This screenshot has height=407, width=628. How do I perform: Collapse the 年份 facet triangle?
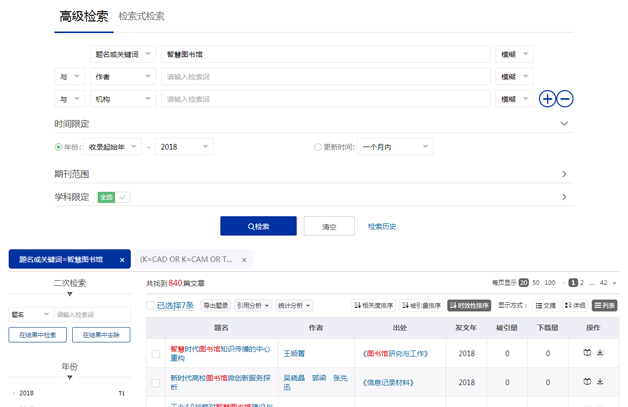pos(70,377)
